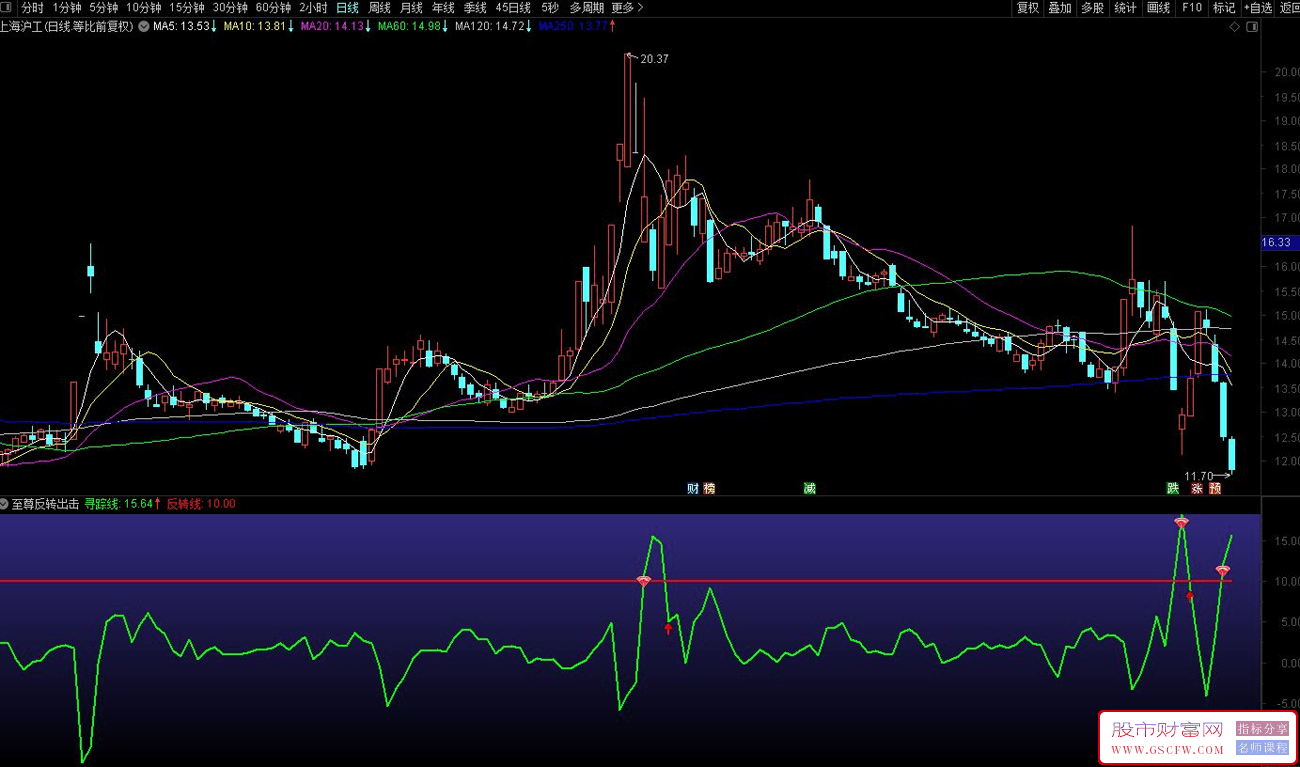Add stock via +自选 button
Viewport: 1300px width, 767px height.
[x=1258, y=7]
